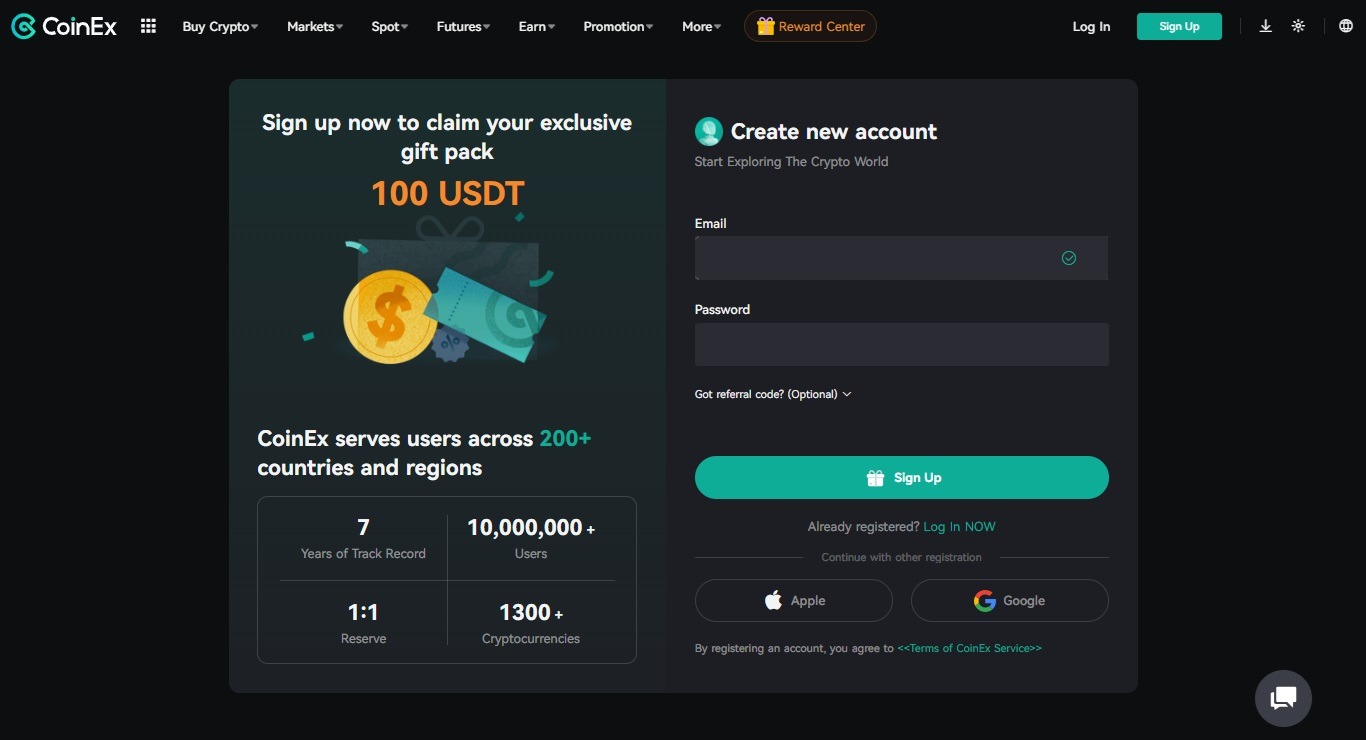Expand Got referral code optional section
The image size is (1366, 740).
pyautogui.click(x=773, y=394)
